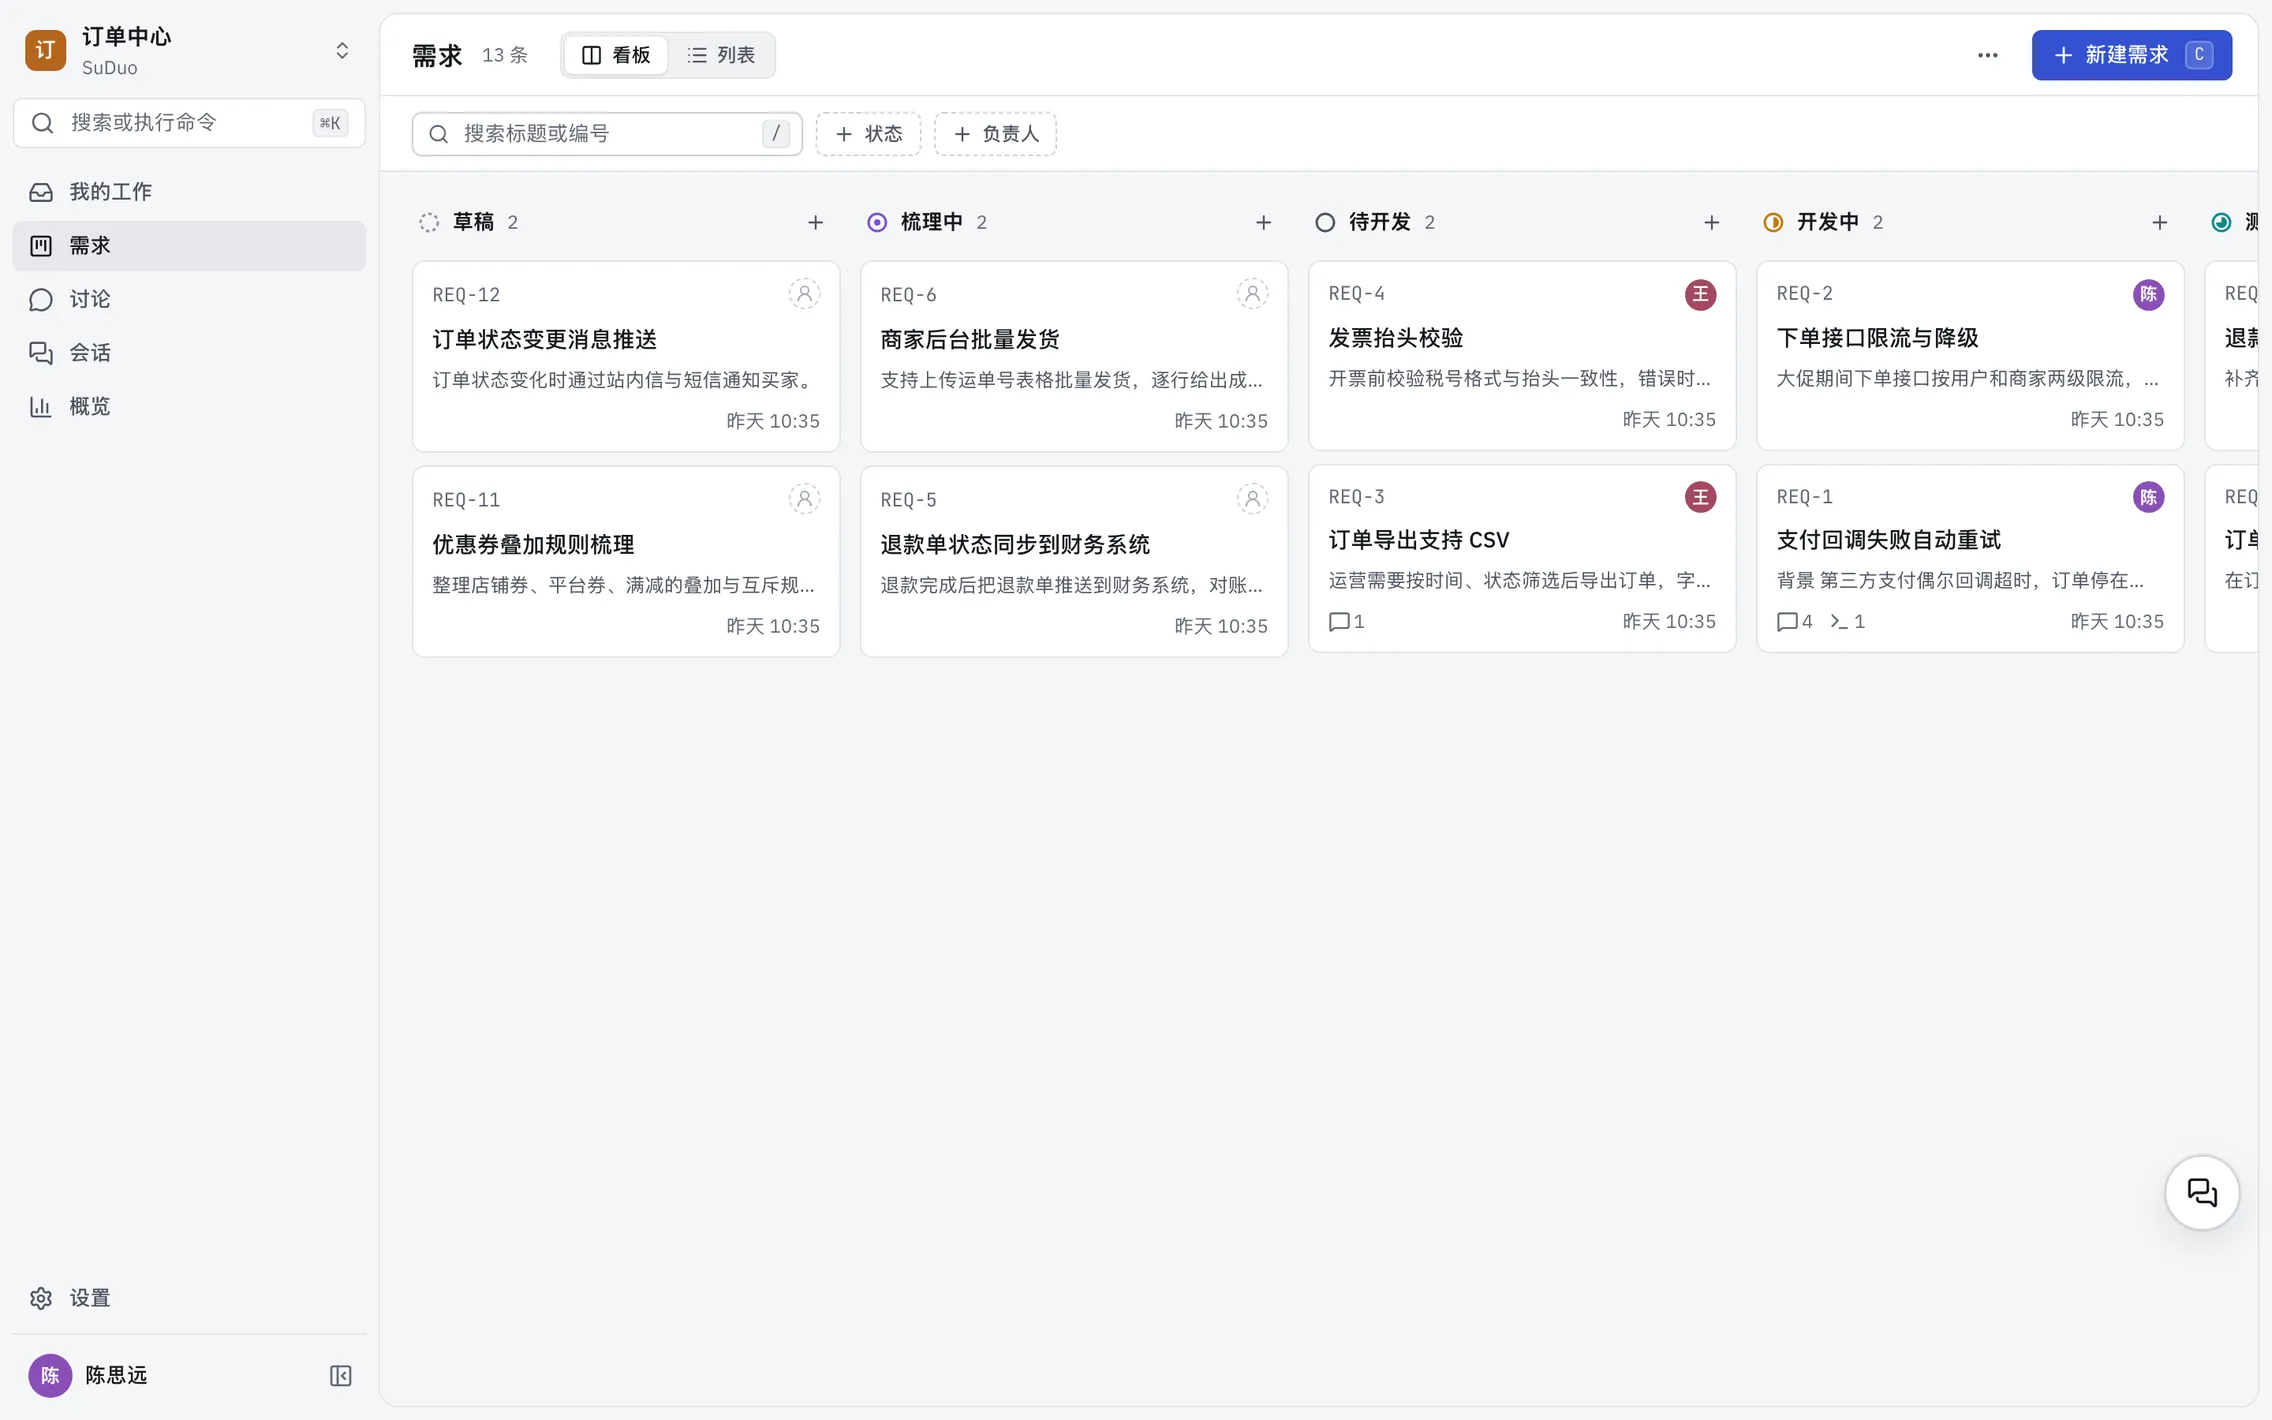This screenshot has height=1420, width=2272.
Task: Switch to 看板 view
Action: 616,55
